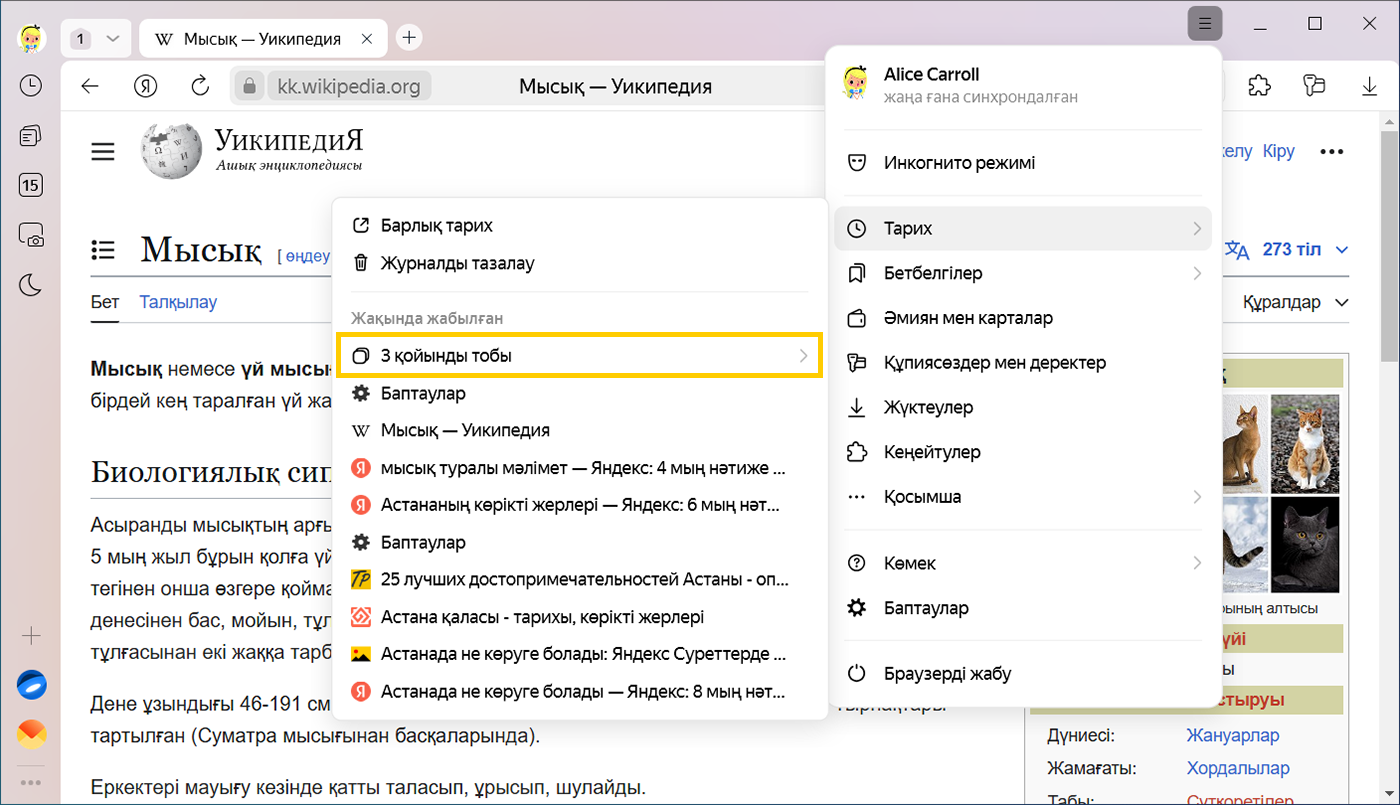Open new tab with plus button

(x=408, y=38)
